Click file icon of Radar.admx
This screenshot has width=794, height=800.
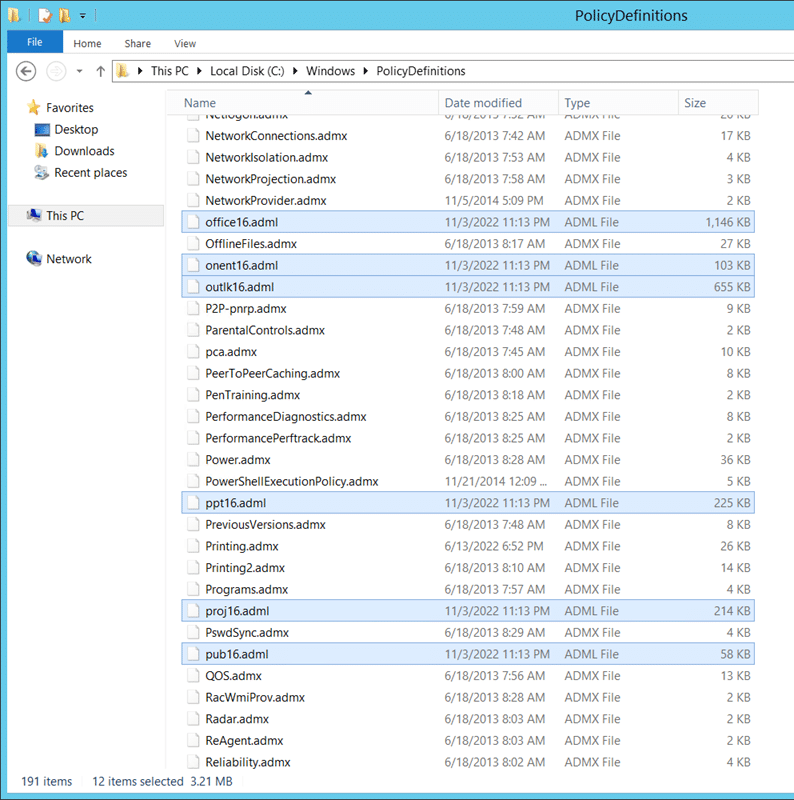pos(193,719)
